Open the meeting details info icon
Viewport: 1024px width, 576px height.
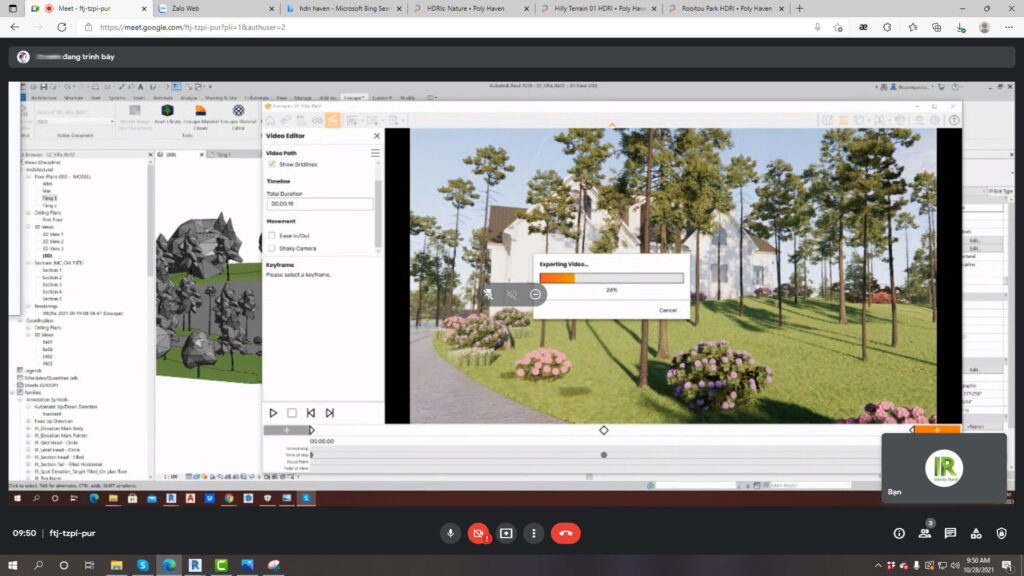point(899,533)
